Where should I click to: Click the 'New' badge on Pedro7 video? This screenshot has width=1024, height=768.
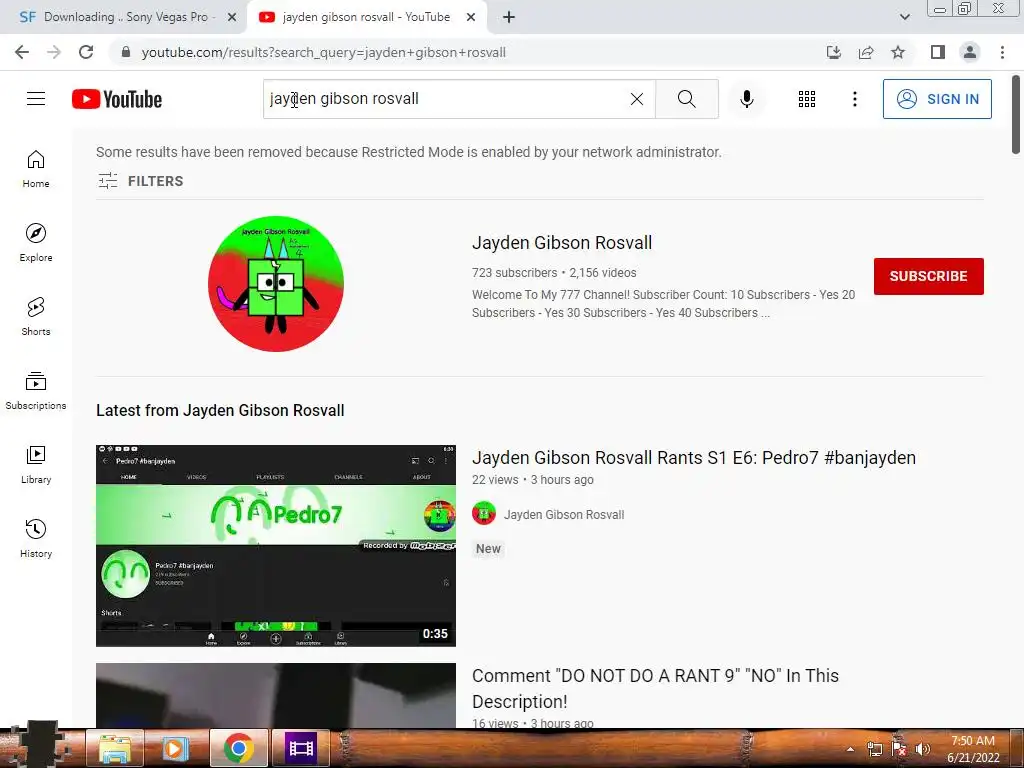[x=488, y=549]
